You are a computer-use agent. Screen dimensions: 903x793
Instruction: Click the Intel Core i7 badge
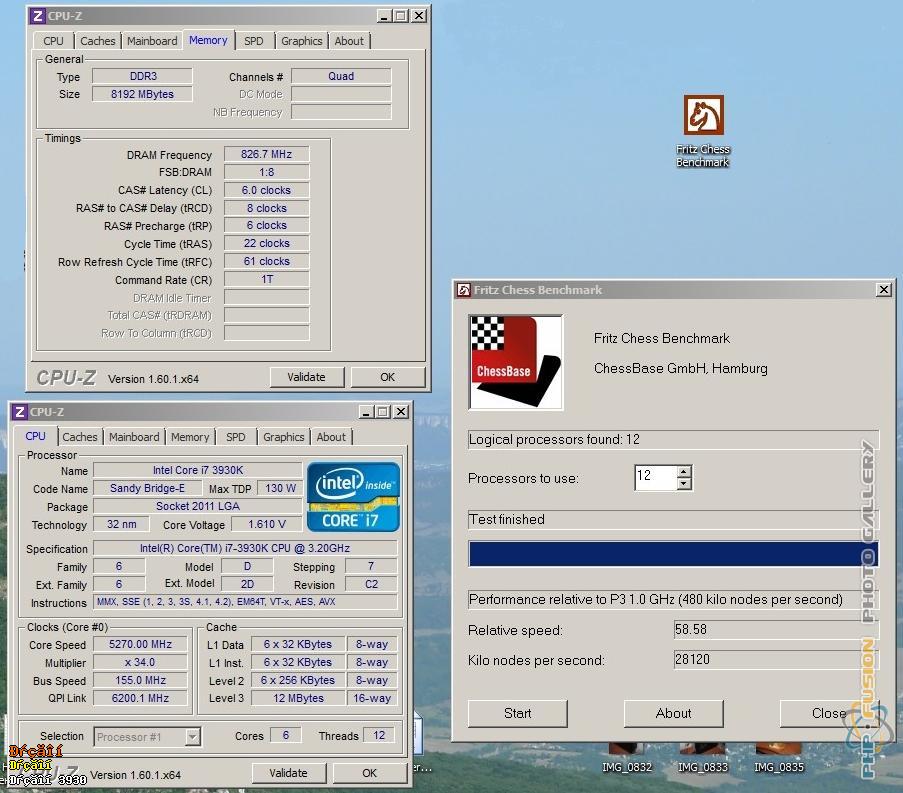(x=353, y=497)
